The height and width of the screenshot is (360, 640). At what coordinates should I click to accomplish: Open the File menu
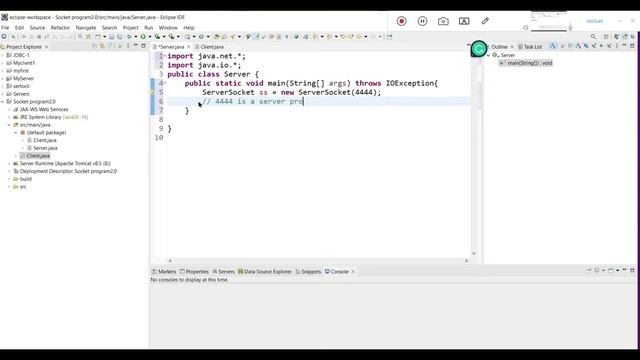pos(5,28)
